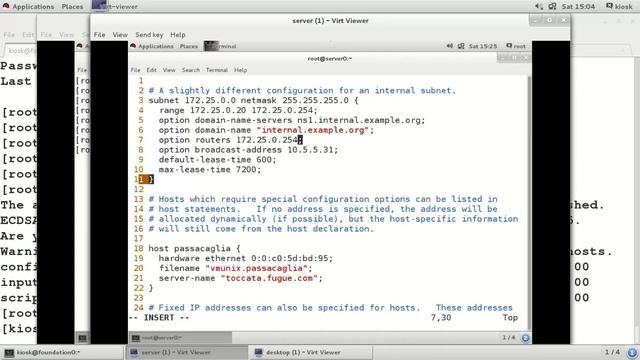Click 'default-lease-time 600' line
The width and height of the screenshot is (640, 360).
pos(217,160)
